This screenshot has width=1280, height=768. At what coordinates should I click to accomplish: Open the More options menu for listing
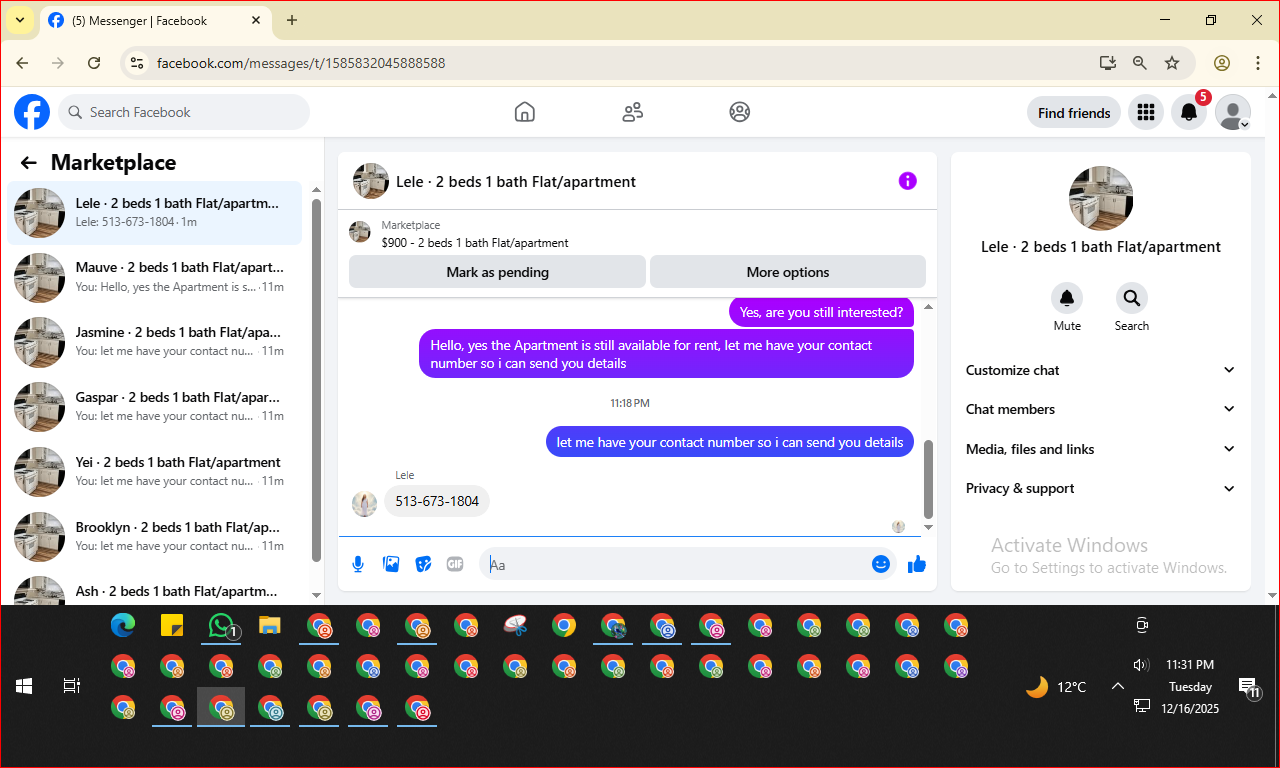[x=788, y=272]
